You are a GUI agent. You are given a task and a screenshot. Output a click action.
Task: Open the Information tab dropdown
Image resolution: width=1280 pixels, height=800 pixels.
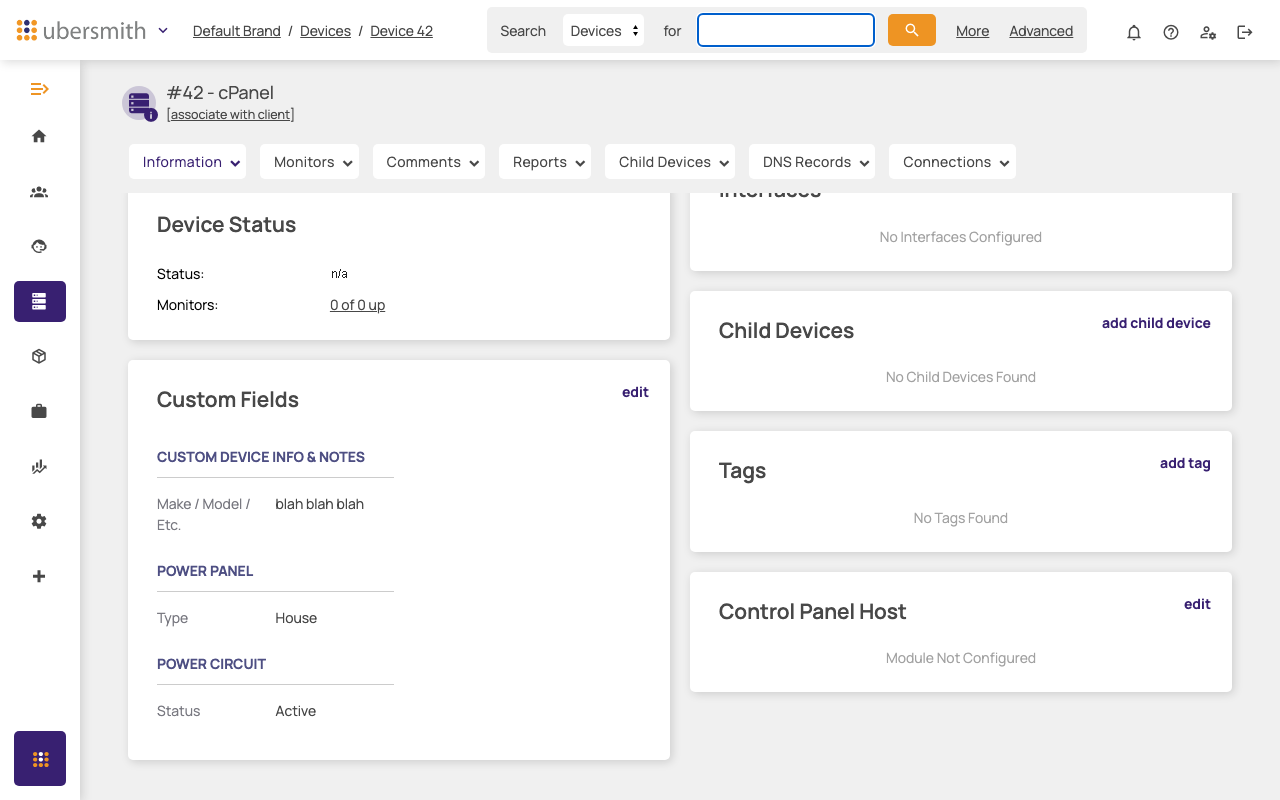tap(188, 162)
